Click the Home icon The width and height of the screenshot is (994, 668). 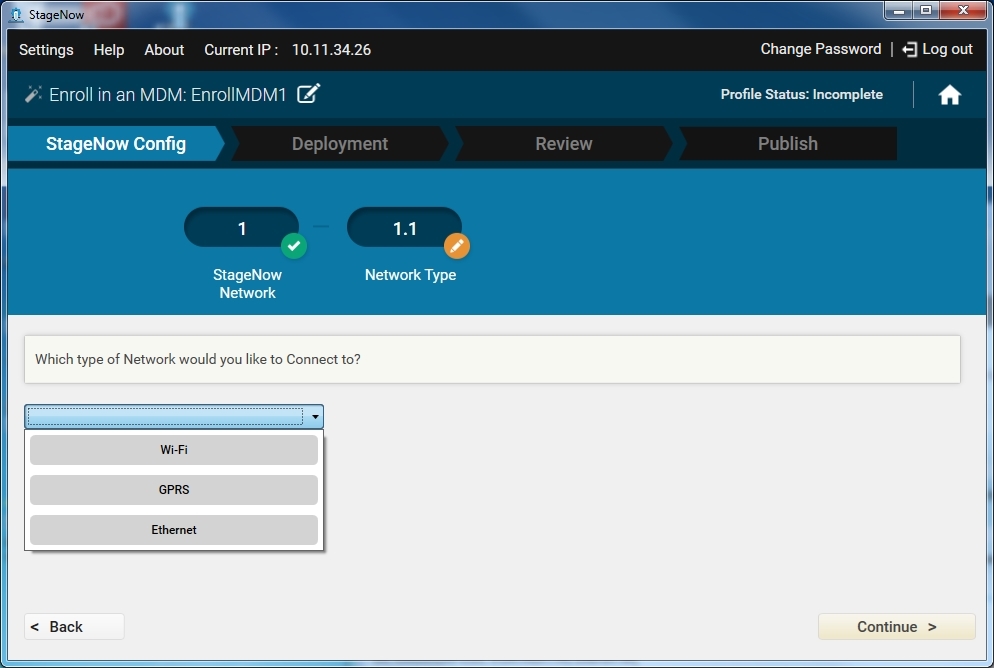pos(949,95)
